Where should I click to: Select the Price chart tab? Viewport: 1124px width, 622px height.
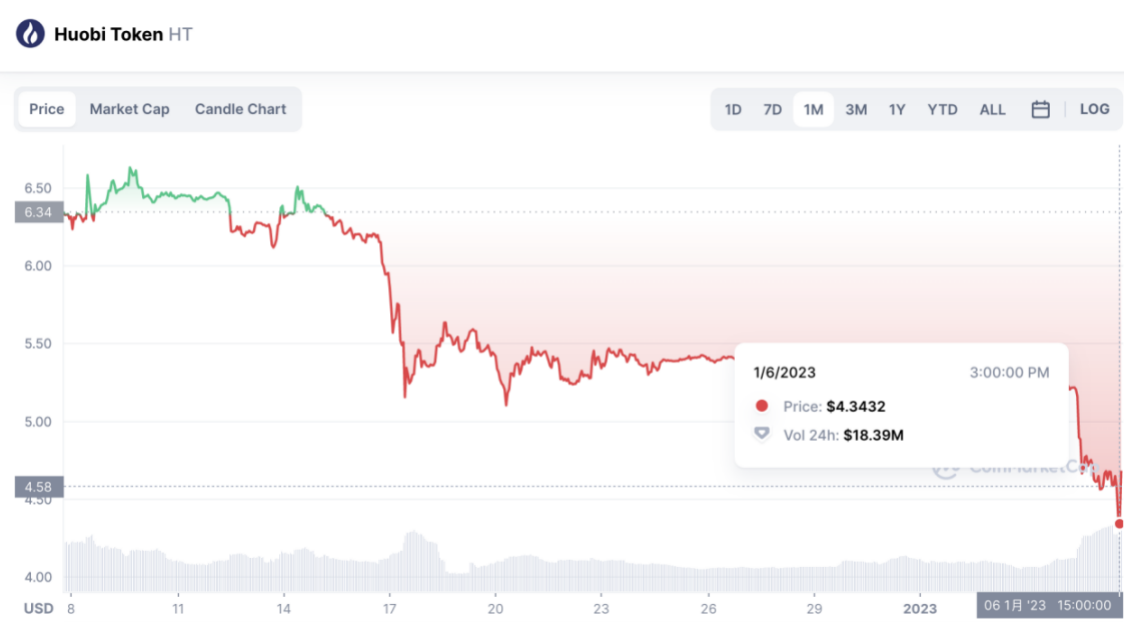(x=47, y=109)
